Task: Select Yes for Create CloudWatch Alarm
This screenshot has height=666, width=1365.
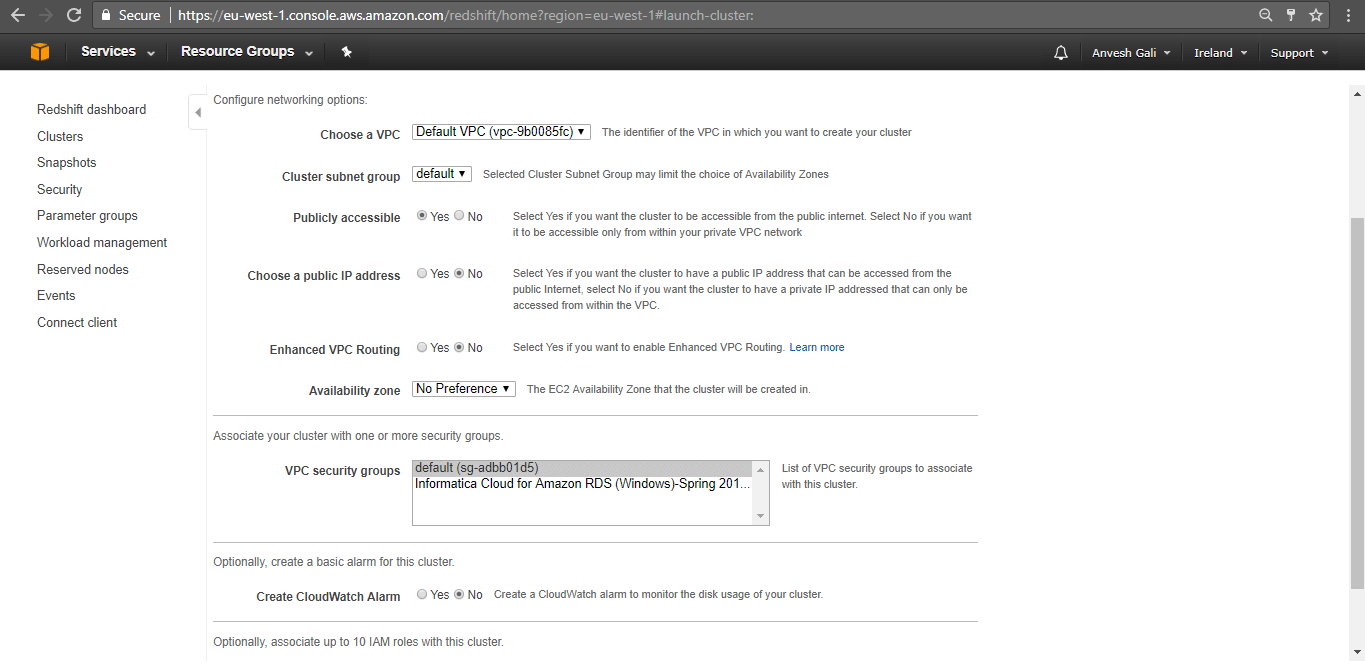Action: click(x=422, y=594)
